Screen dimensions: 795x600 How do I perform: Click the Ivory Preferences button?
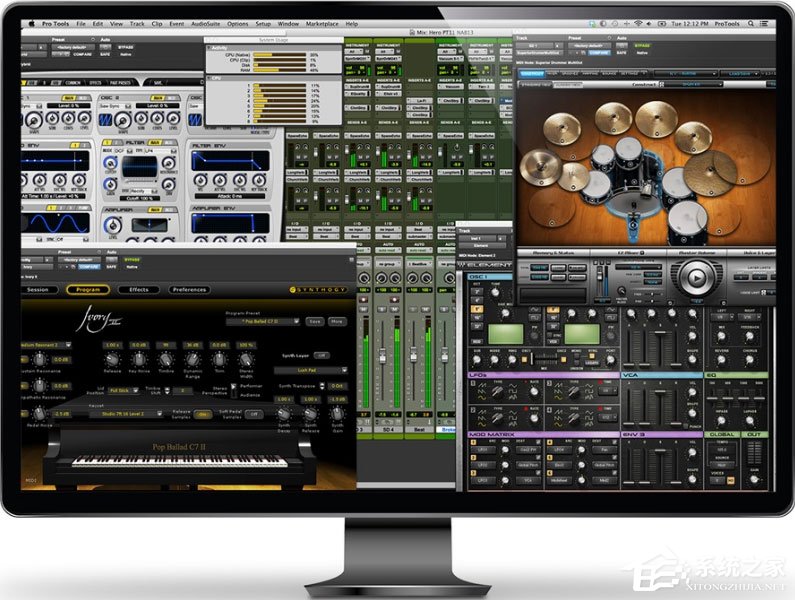189,290
